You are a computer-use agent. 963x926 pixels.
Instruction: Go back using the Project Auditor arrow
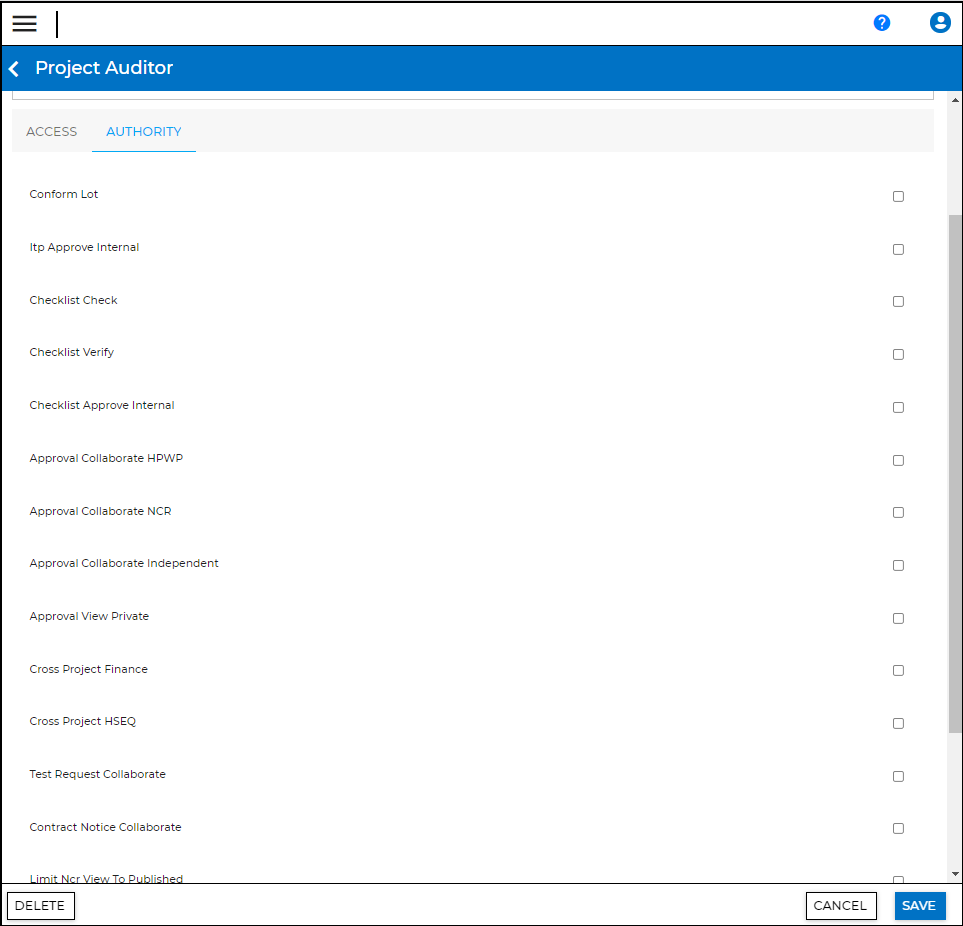point(14,69)
